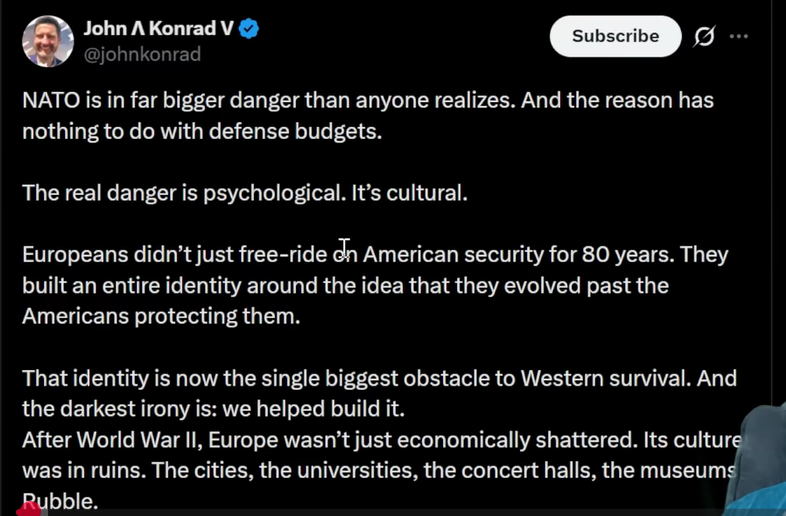Click the word 'Rubble.' at the bottom
Screen dimensions: 786x516
[x=60, y=501]
